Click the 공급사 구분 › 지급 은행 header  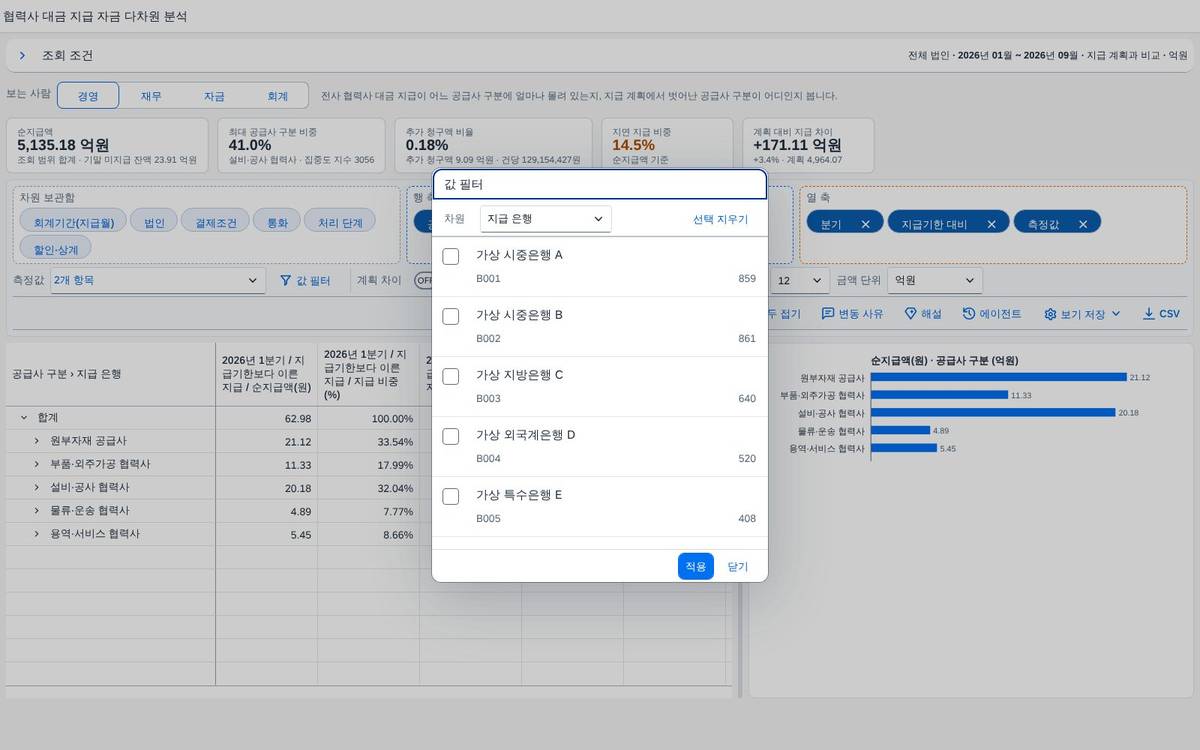tap(110, 374)
